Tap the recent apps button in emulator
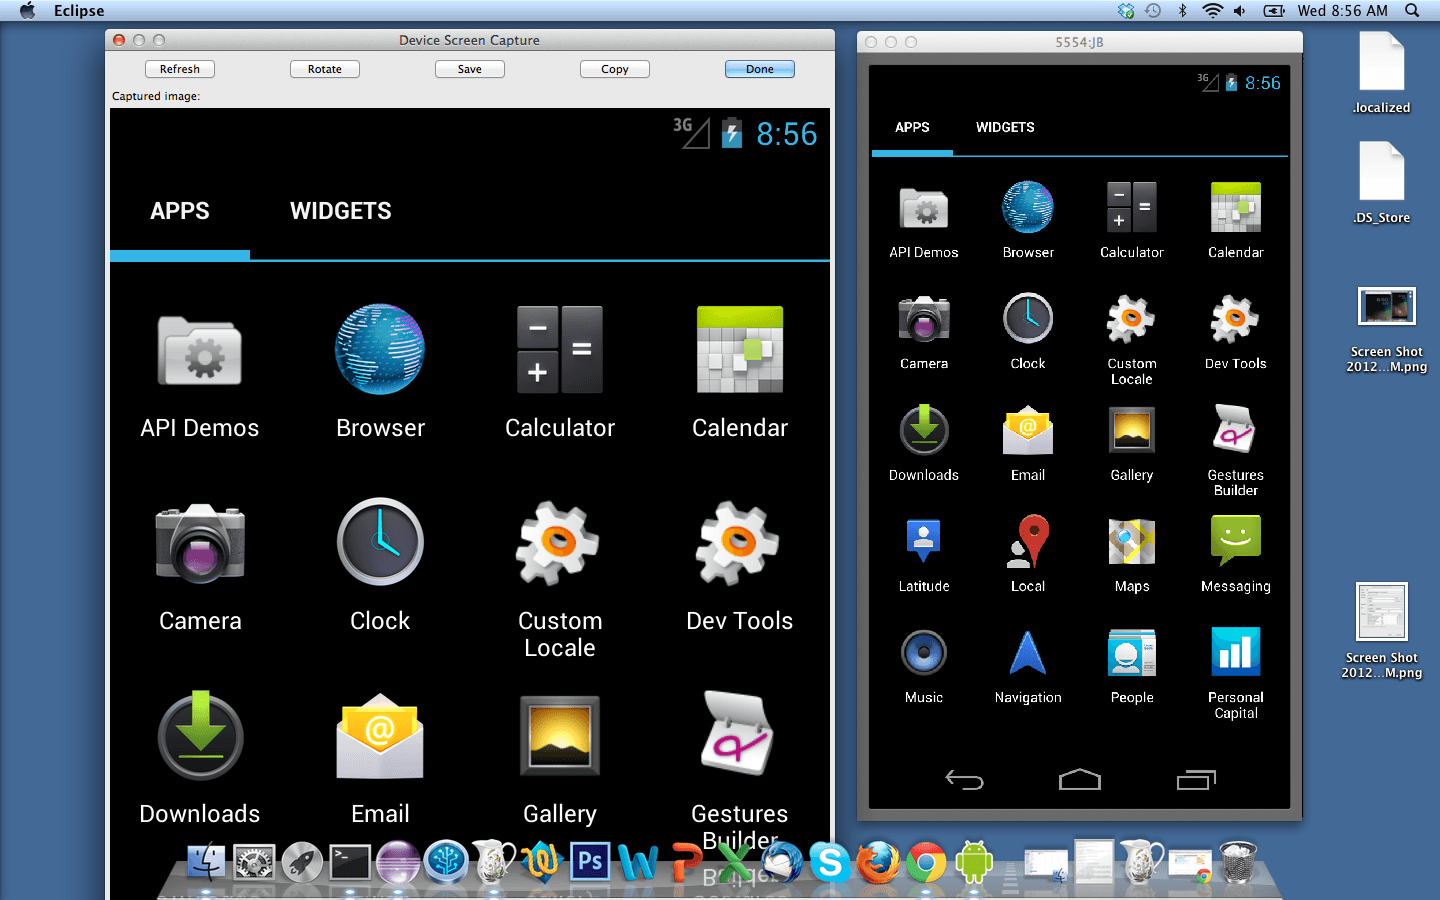Image resolution: width=1440 pixels, height=900 pixels. click(x=1196, y=779)
